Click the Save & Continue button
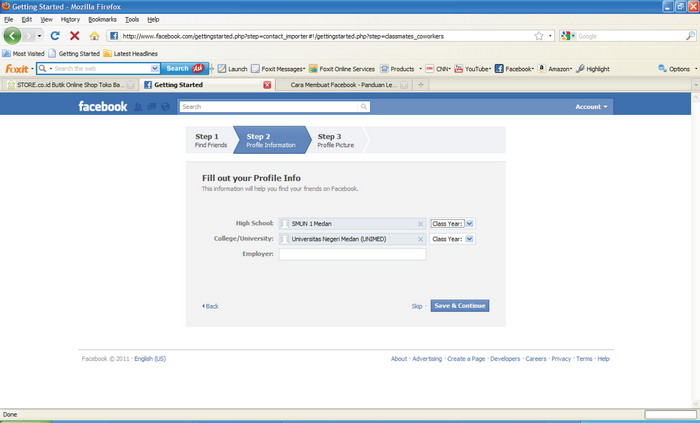This screenshot has height=423, width=700. [460, 306]
